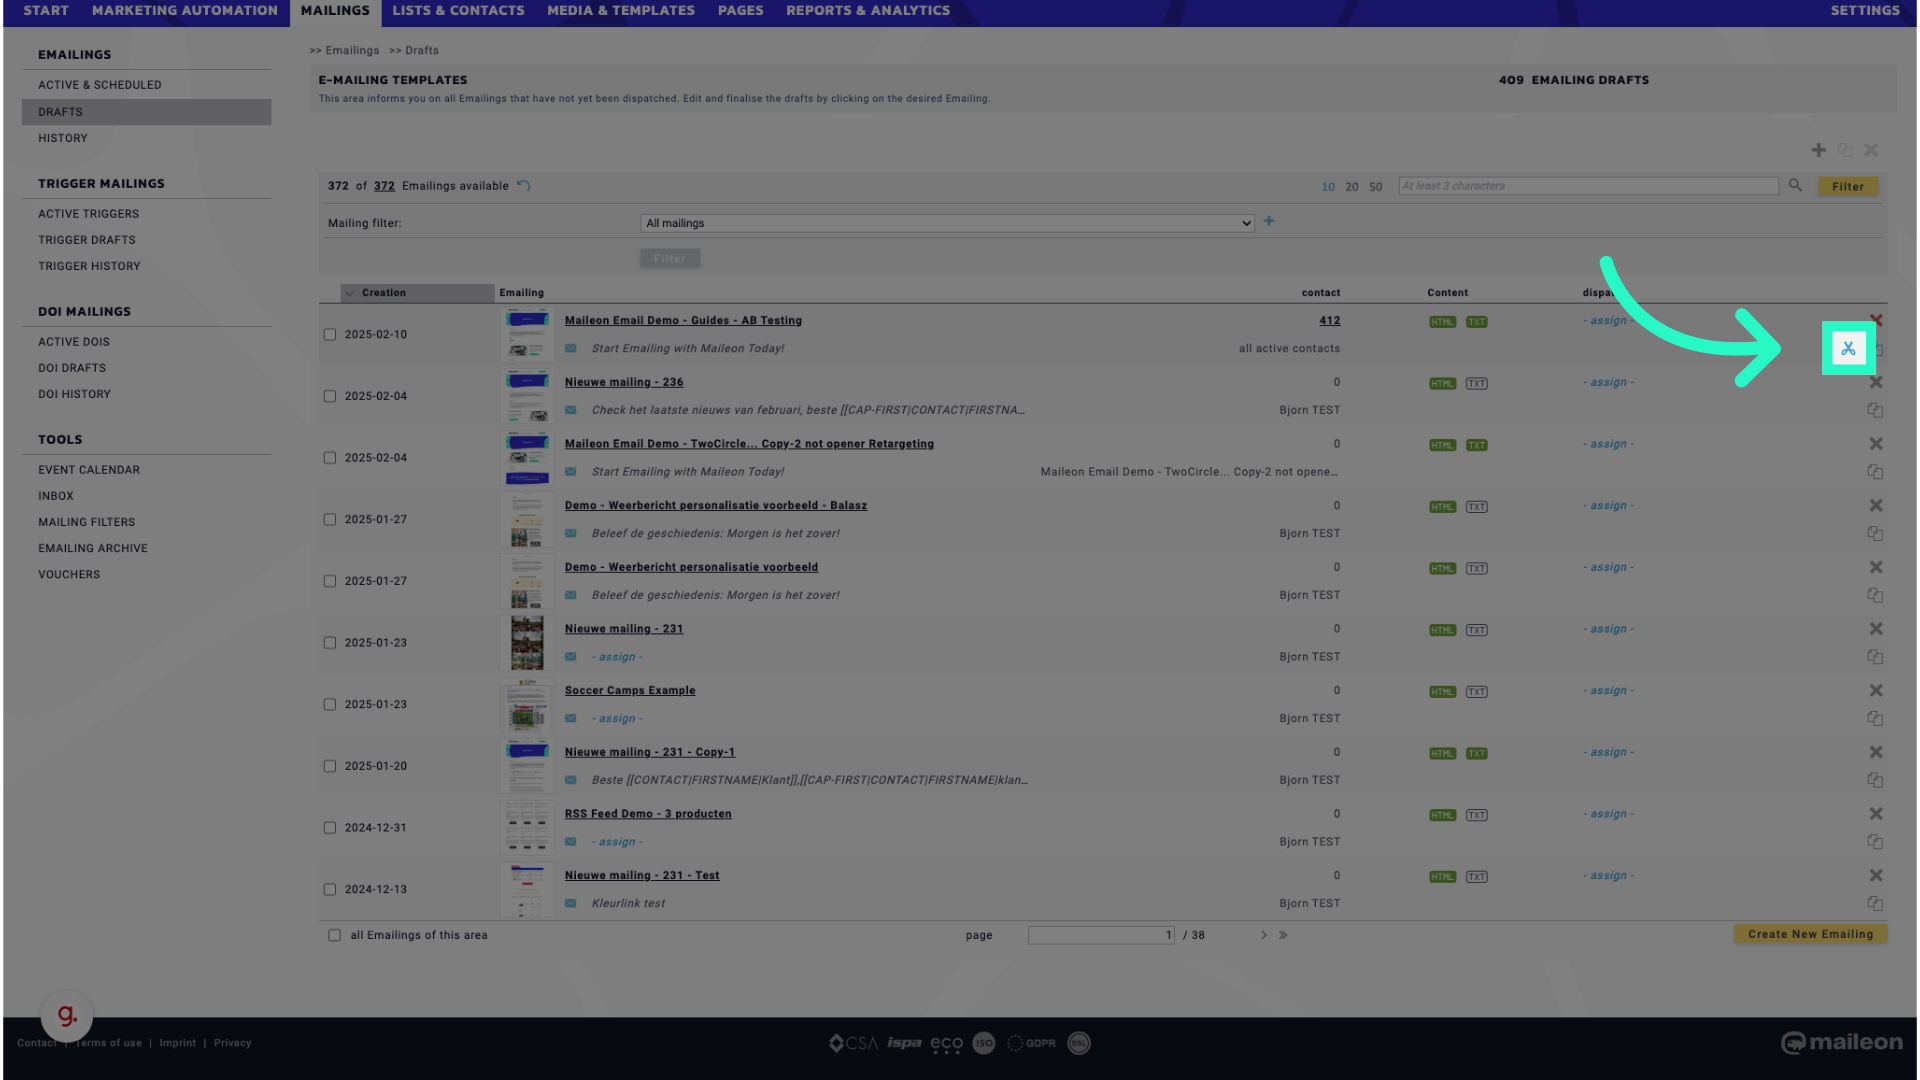Screen dimensions: 1920x1080
Task: Click the search field At least 3 characters
Action: click(1588, 186)
